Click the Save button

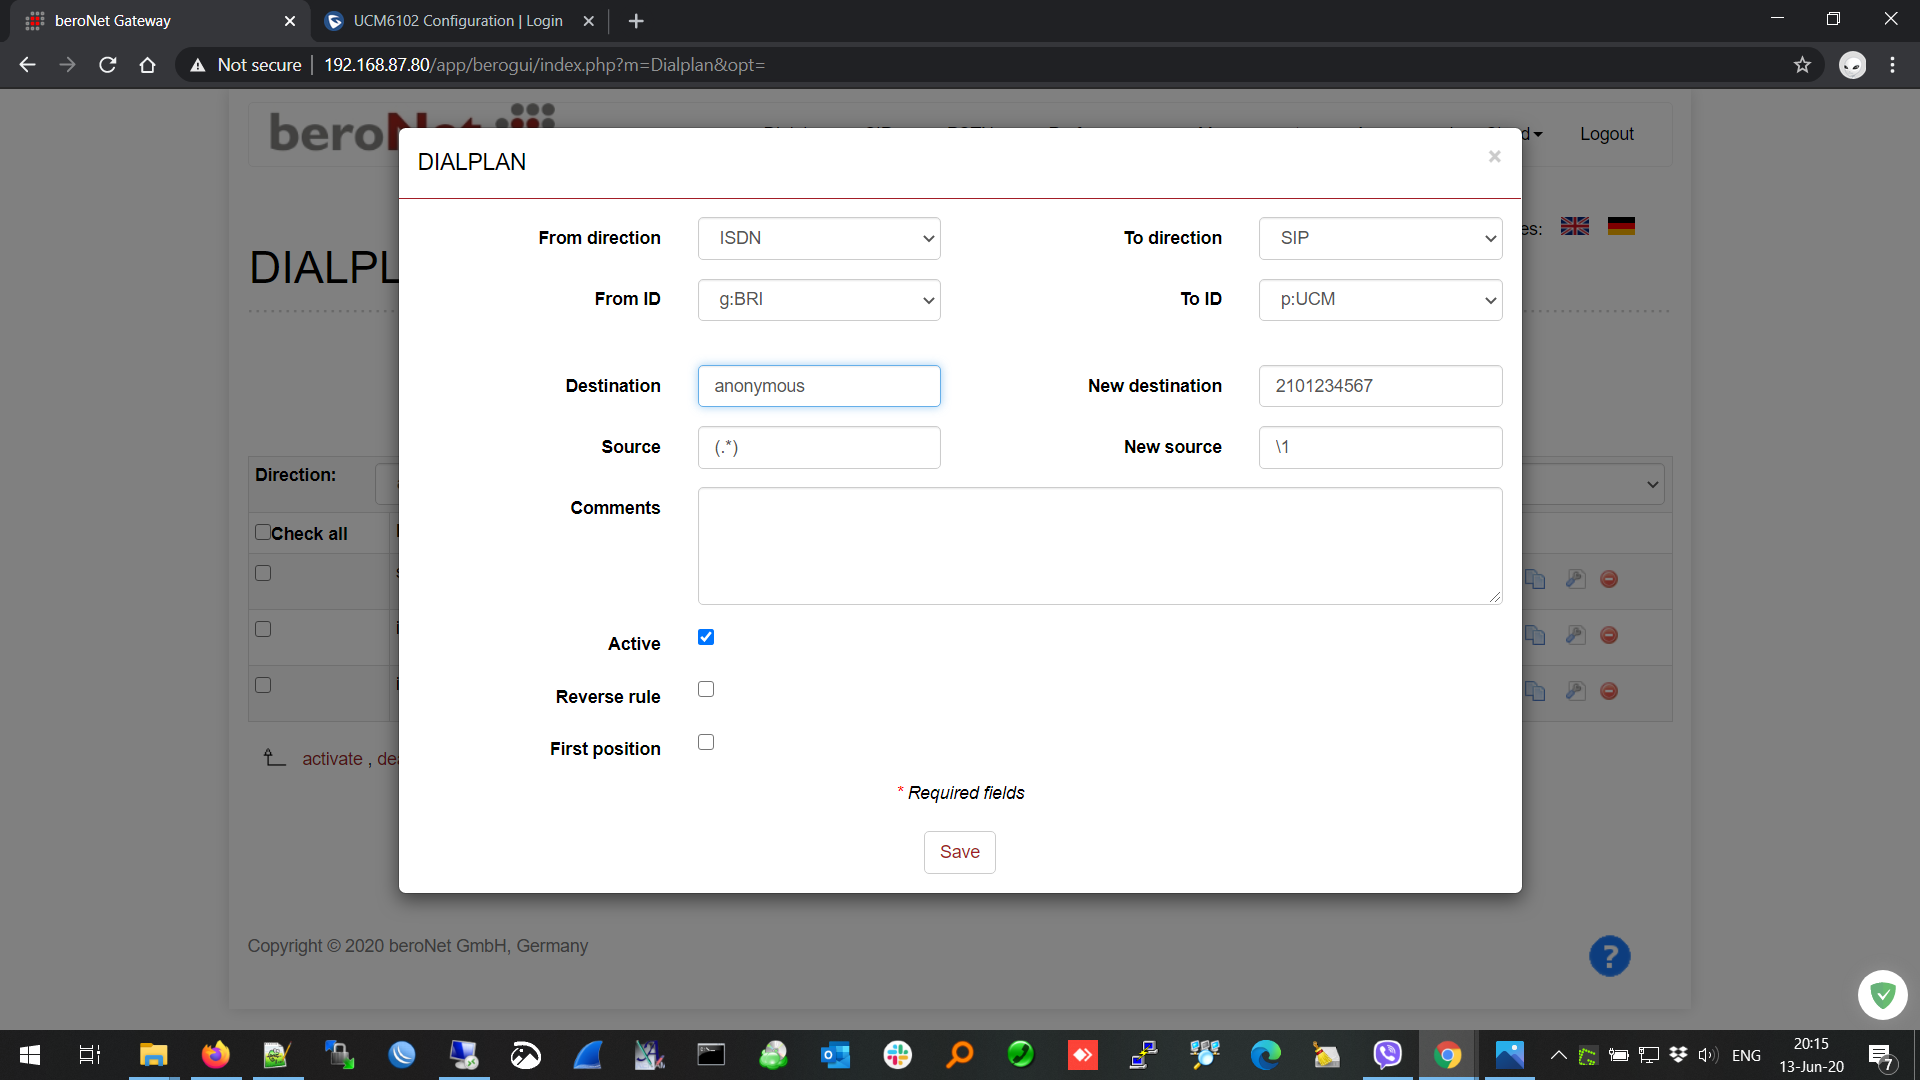959,852
